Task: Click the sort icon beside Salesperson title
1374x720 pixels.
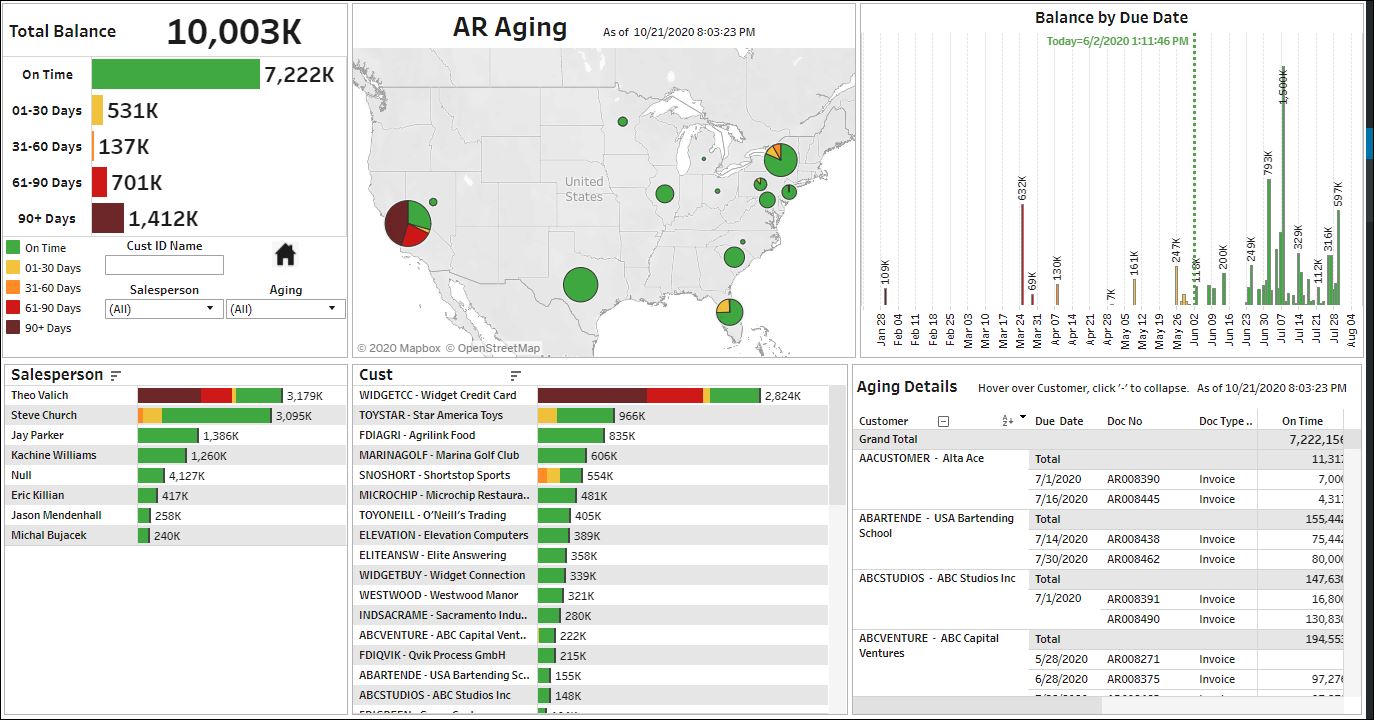Action: click(116, 376)
